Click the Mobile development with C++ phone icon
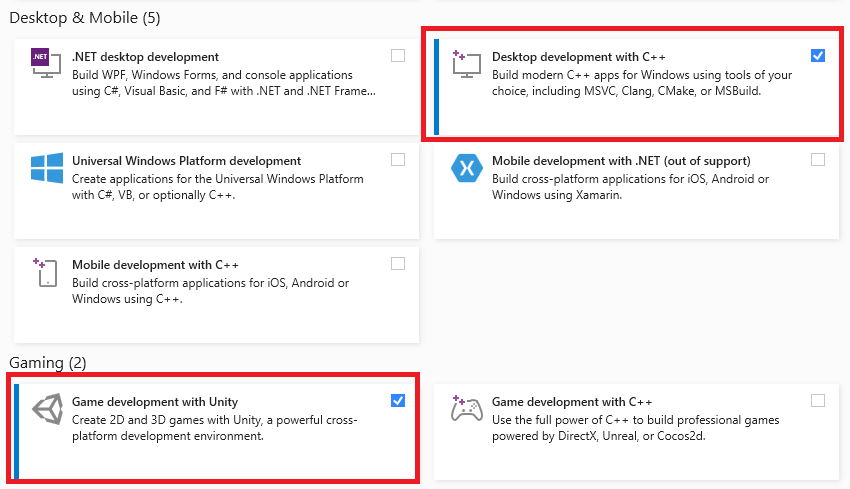This screenshot has height=489, width=850. (46, 272)
